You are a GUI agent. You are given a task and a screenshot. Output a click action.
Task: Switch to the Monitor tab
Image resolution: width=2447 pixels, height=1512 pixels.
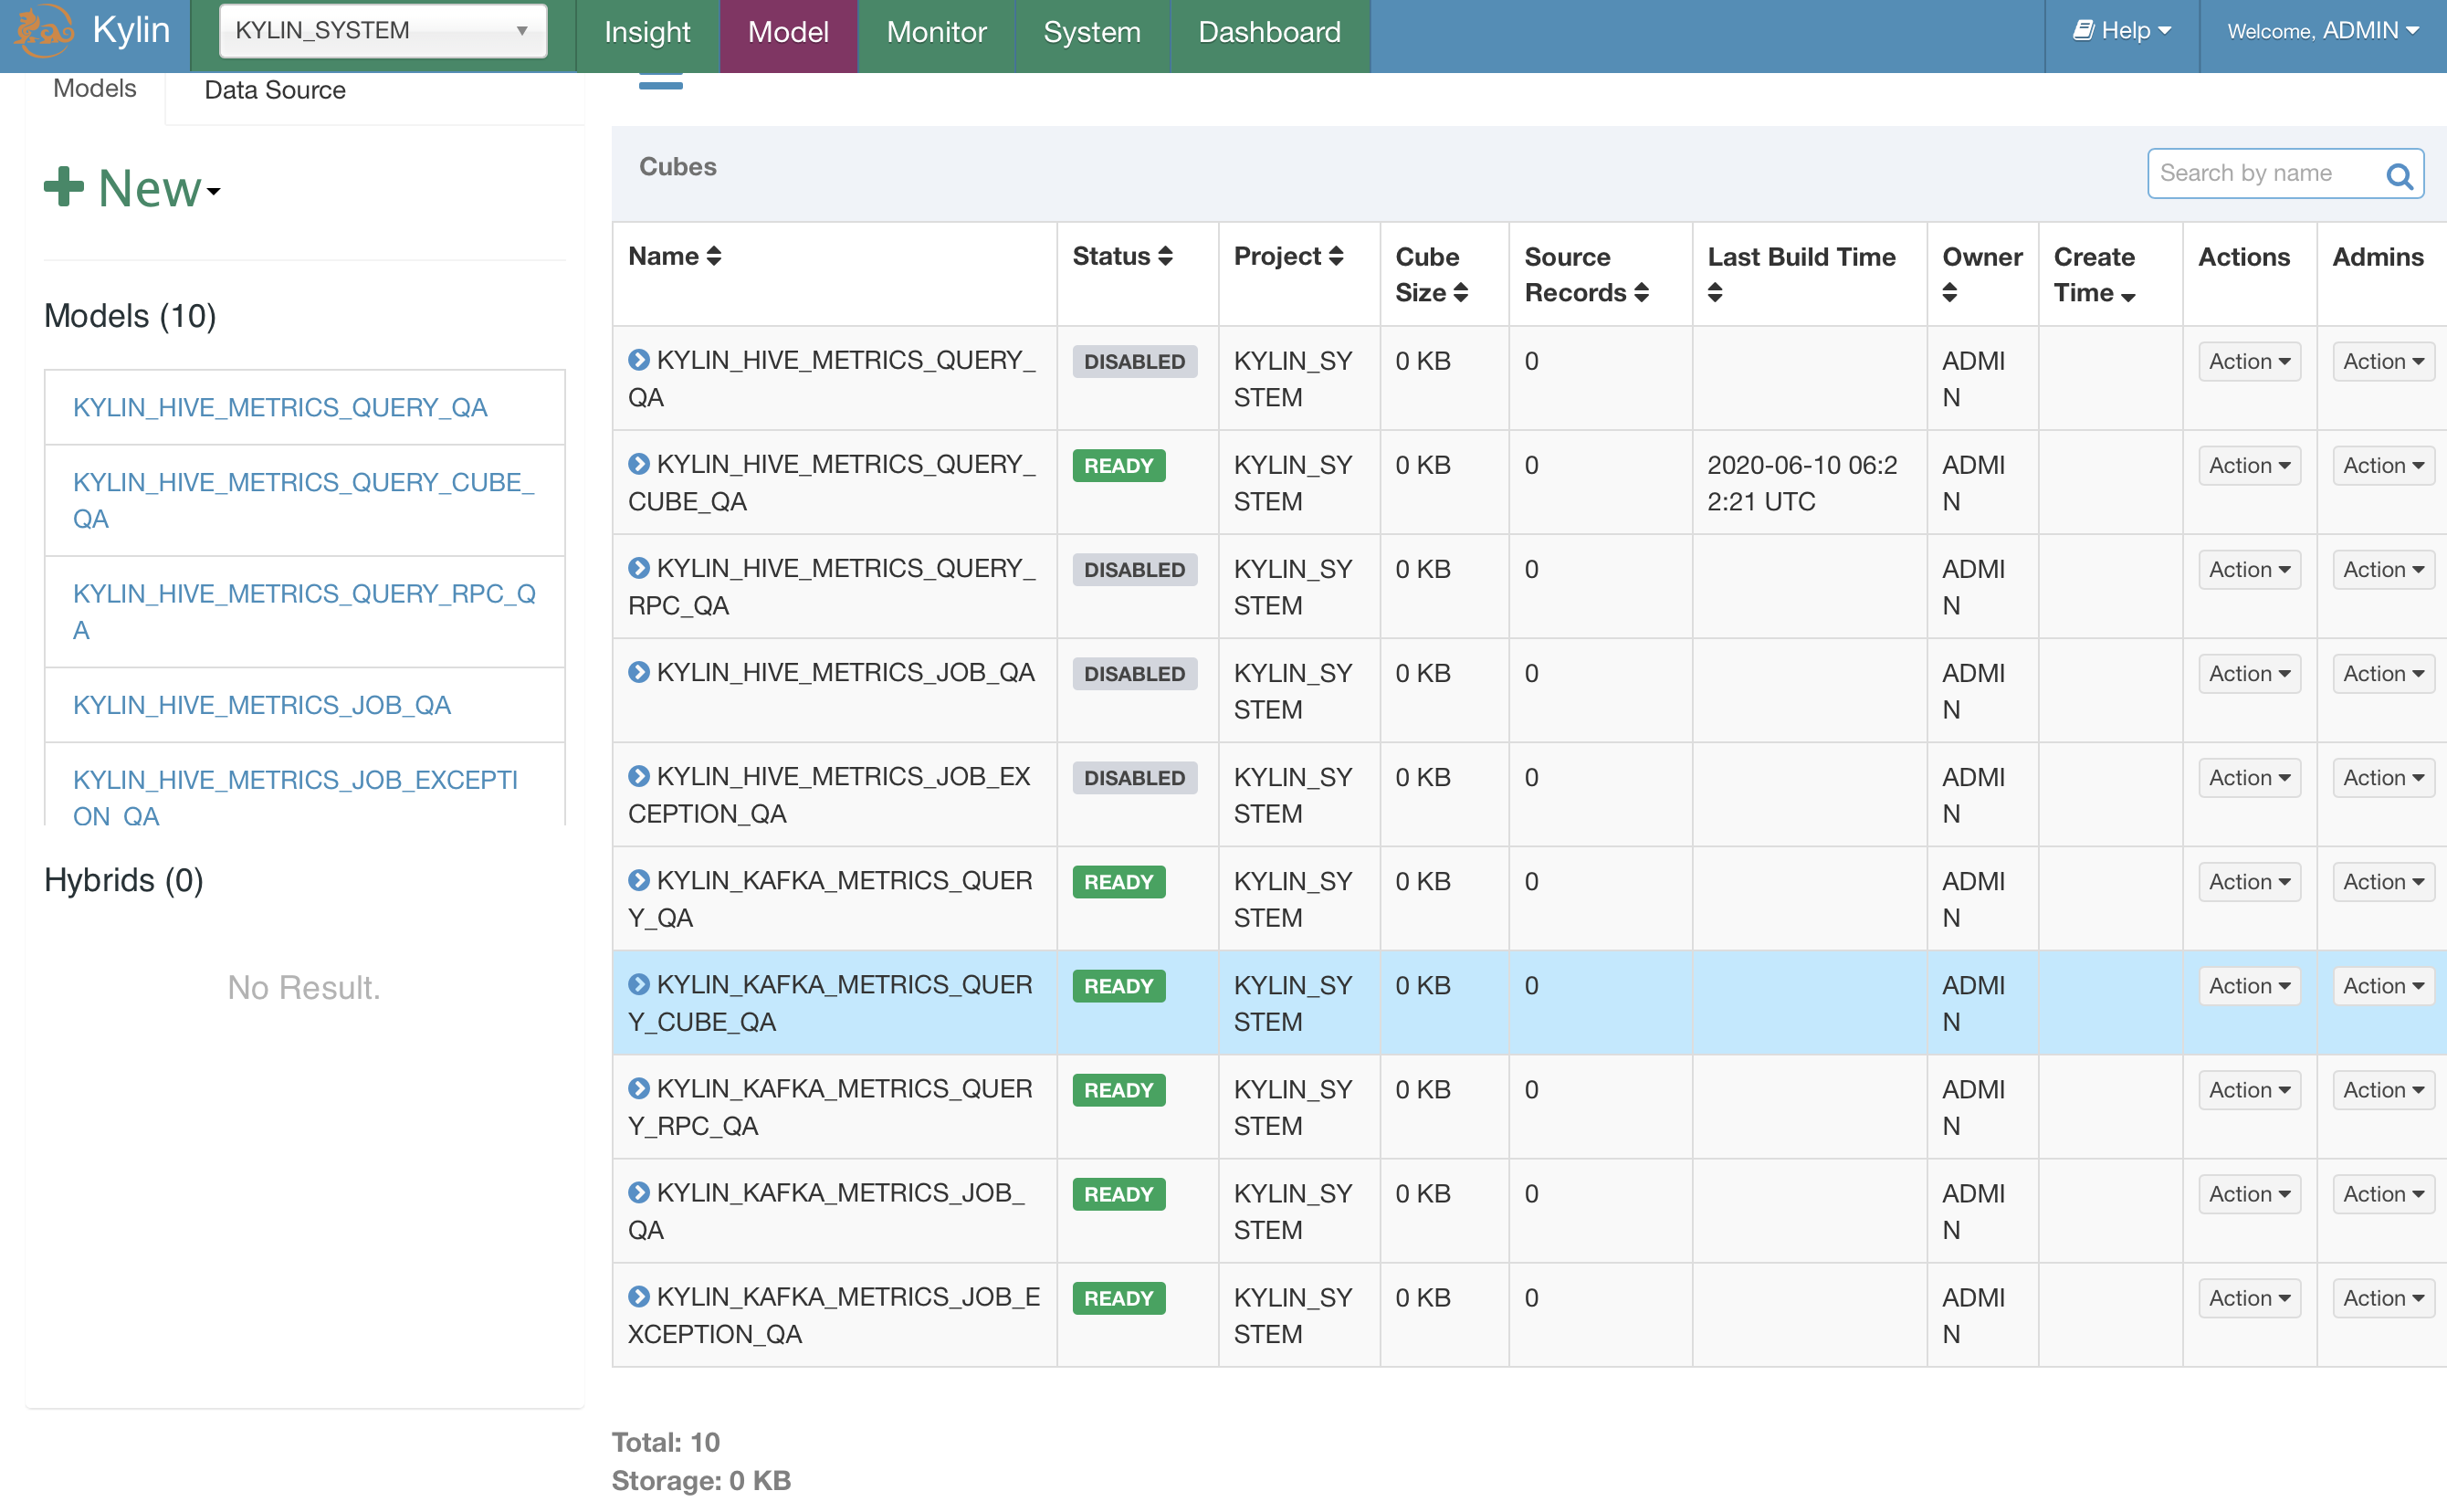tap(936, 32)
